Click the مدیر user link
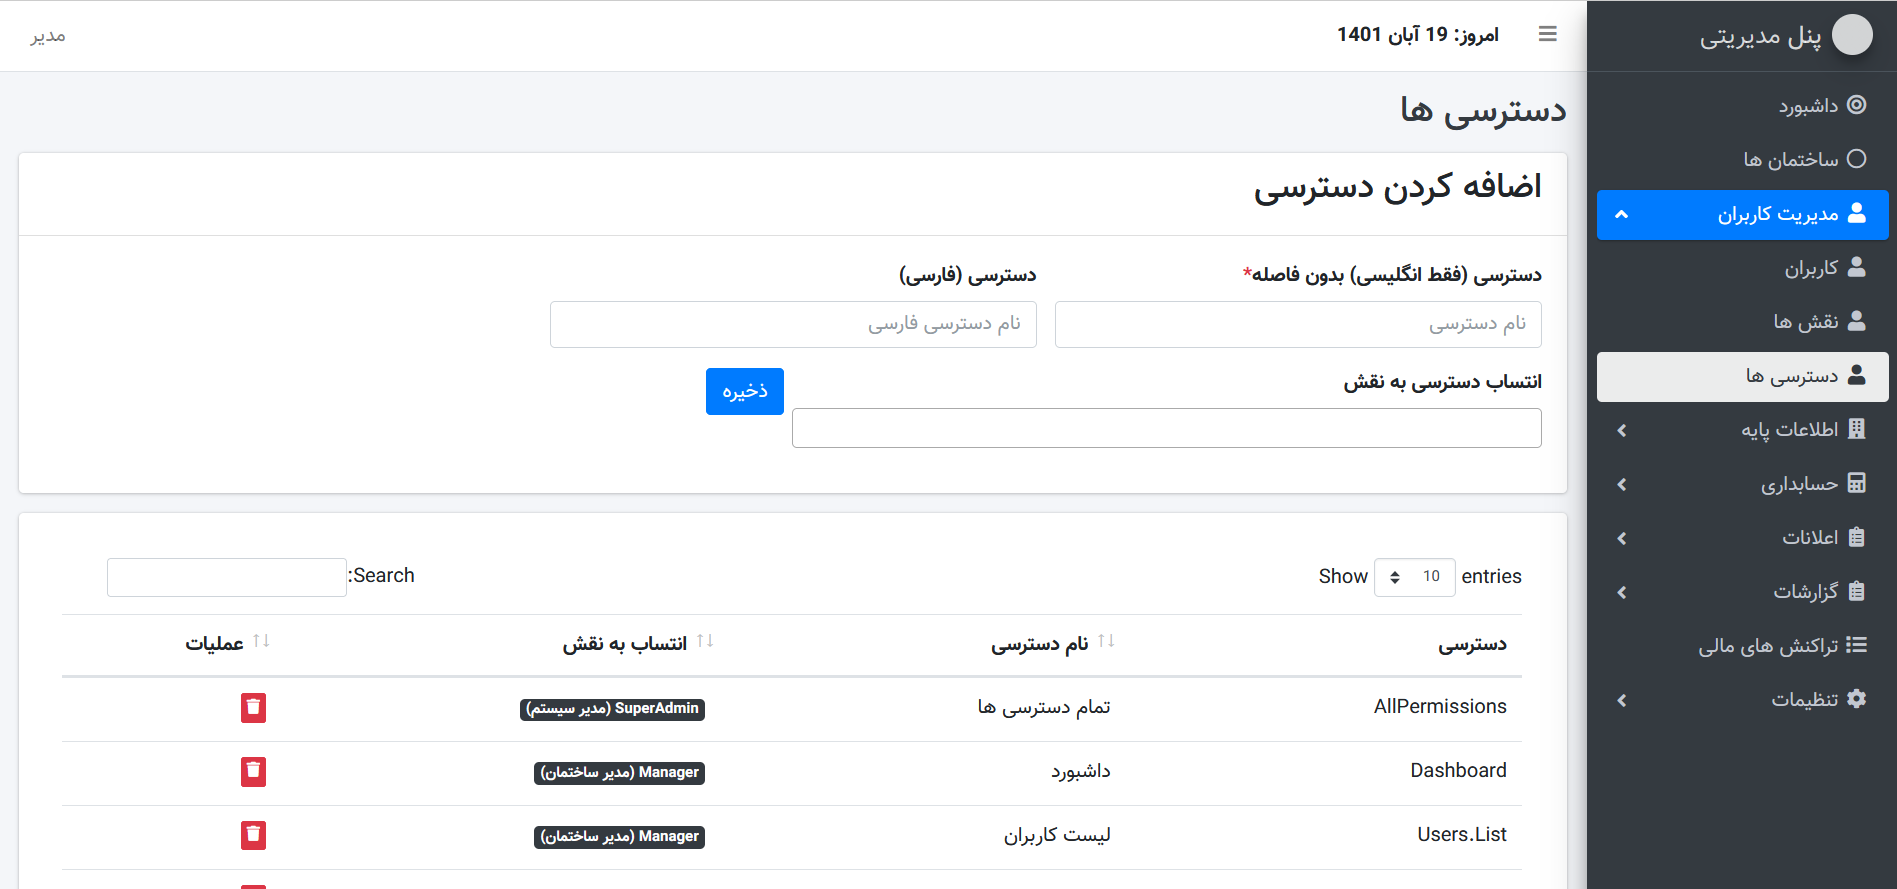1897x889 pixels. (x=47, y=35)
